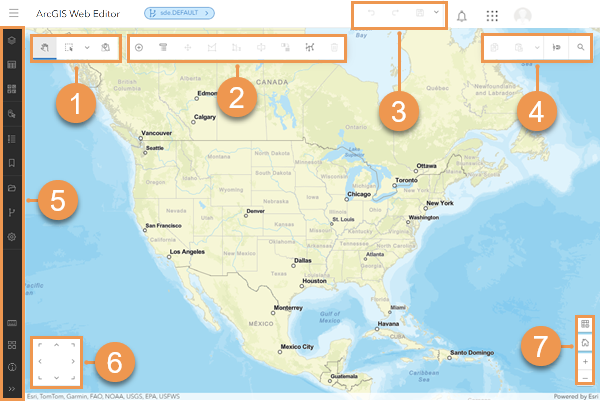
Task: Pan map toward upper-left corner arrow
Action: click(x=40, y=345)
